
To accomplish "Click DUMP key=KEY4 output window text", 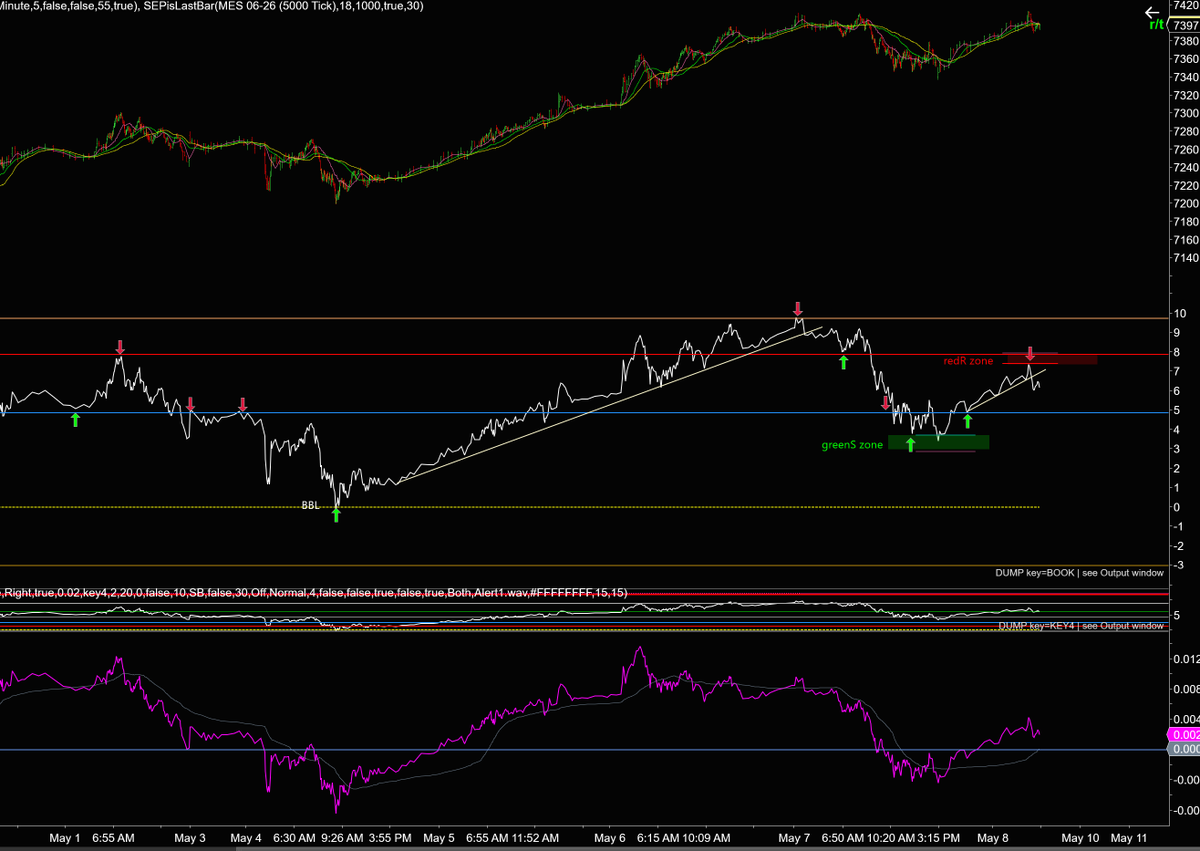I will coord(1081,625).
